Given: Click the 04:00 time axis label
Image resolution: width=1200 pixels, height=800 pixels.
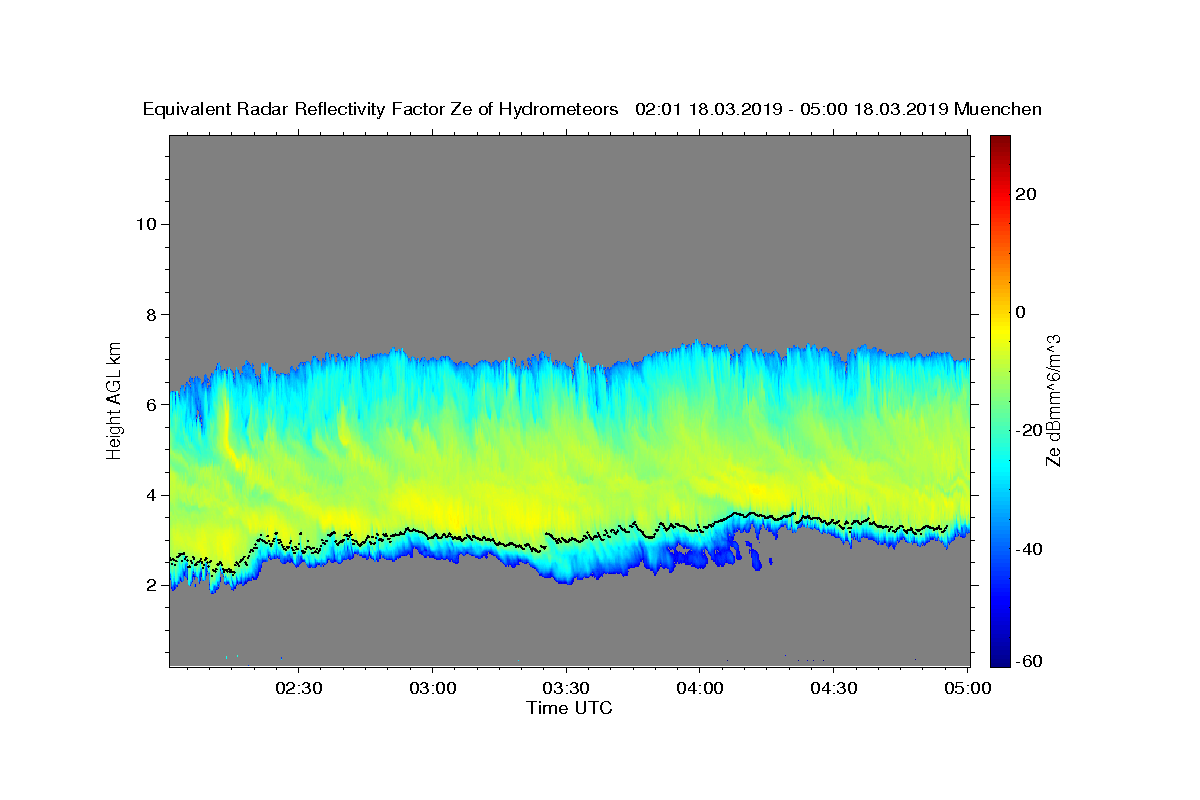Looking at the screenshot, I should tap(700, 689).
